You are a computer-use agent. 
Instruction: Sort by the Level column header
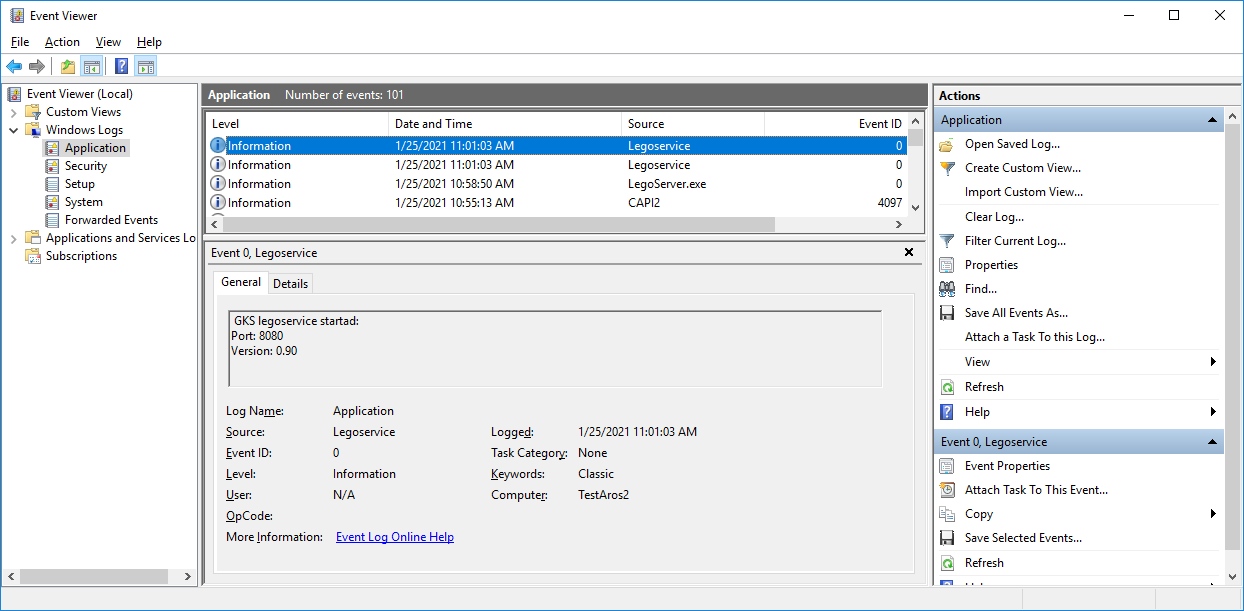(297, 124)
